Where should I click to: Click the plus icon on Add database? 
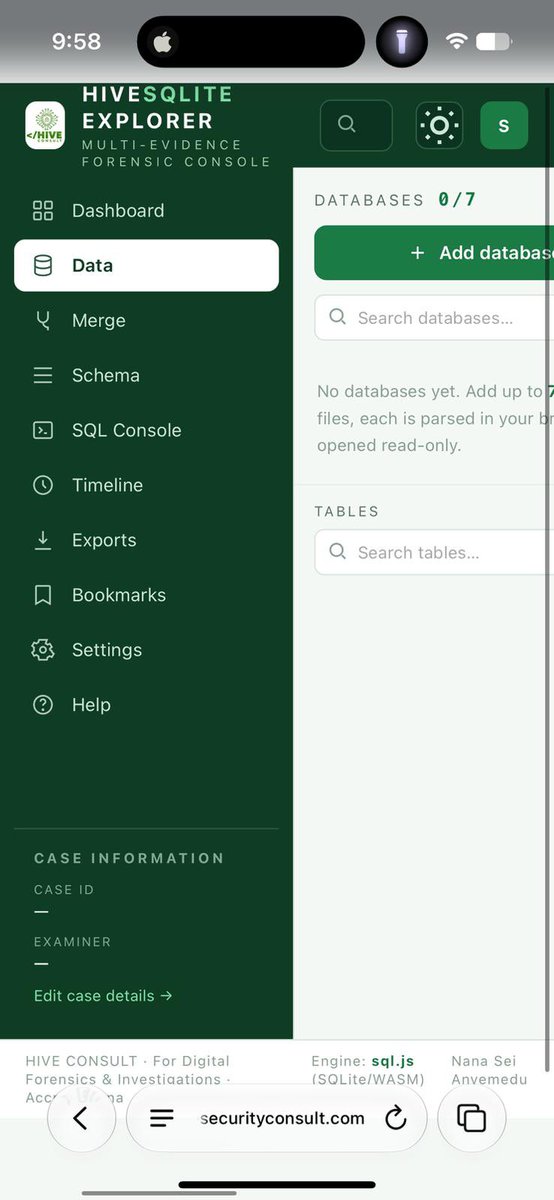pyautogui.click(x=418, y=253)
